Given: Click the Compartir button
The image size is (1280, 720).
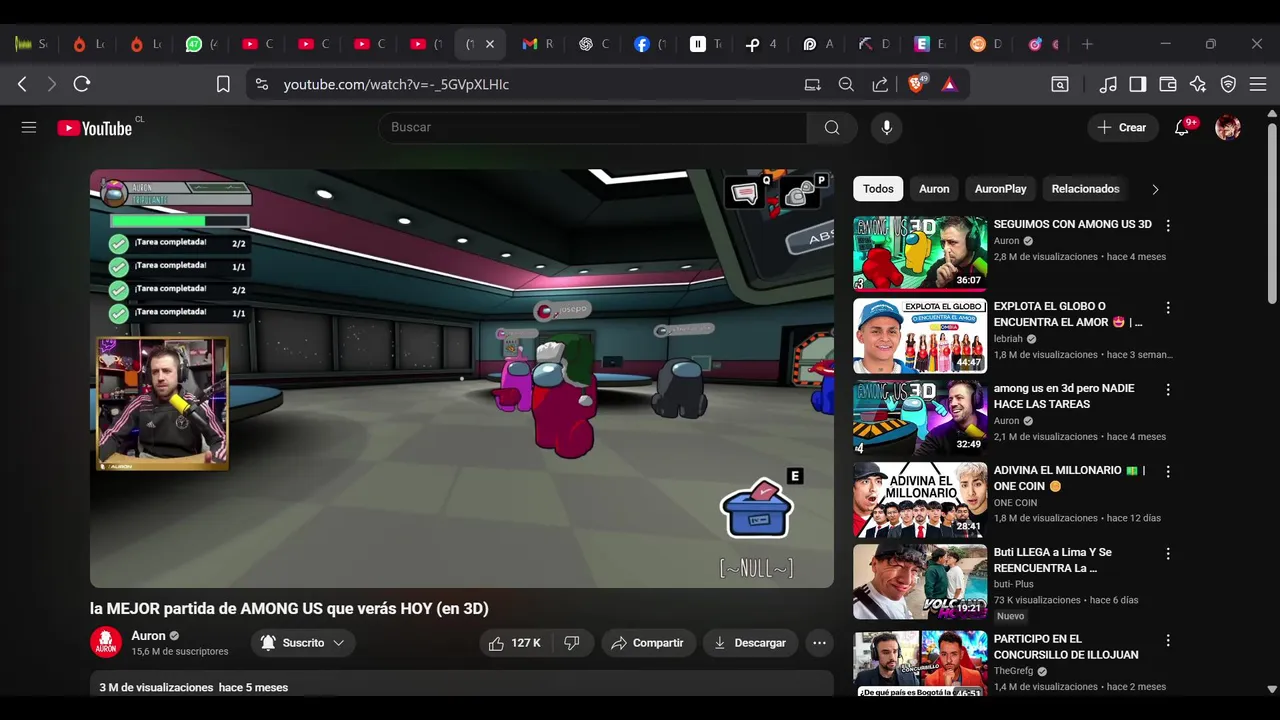Looking at the screenshot, I should (648, 643).
